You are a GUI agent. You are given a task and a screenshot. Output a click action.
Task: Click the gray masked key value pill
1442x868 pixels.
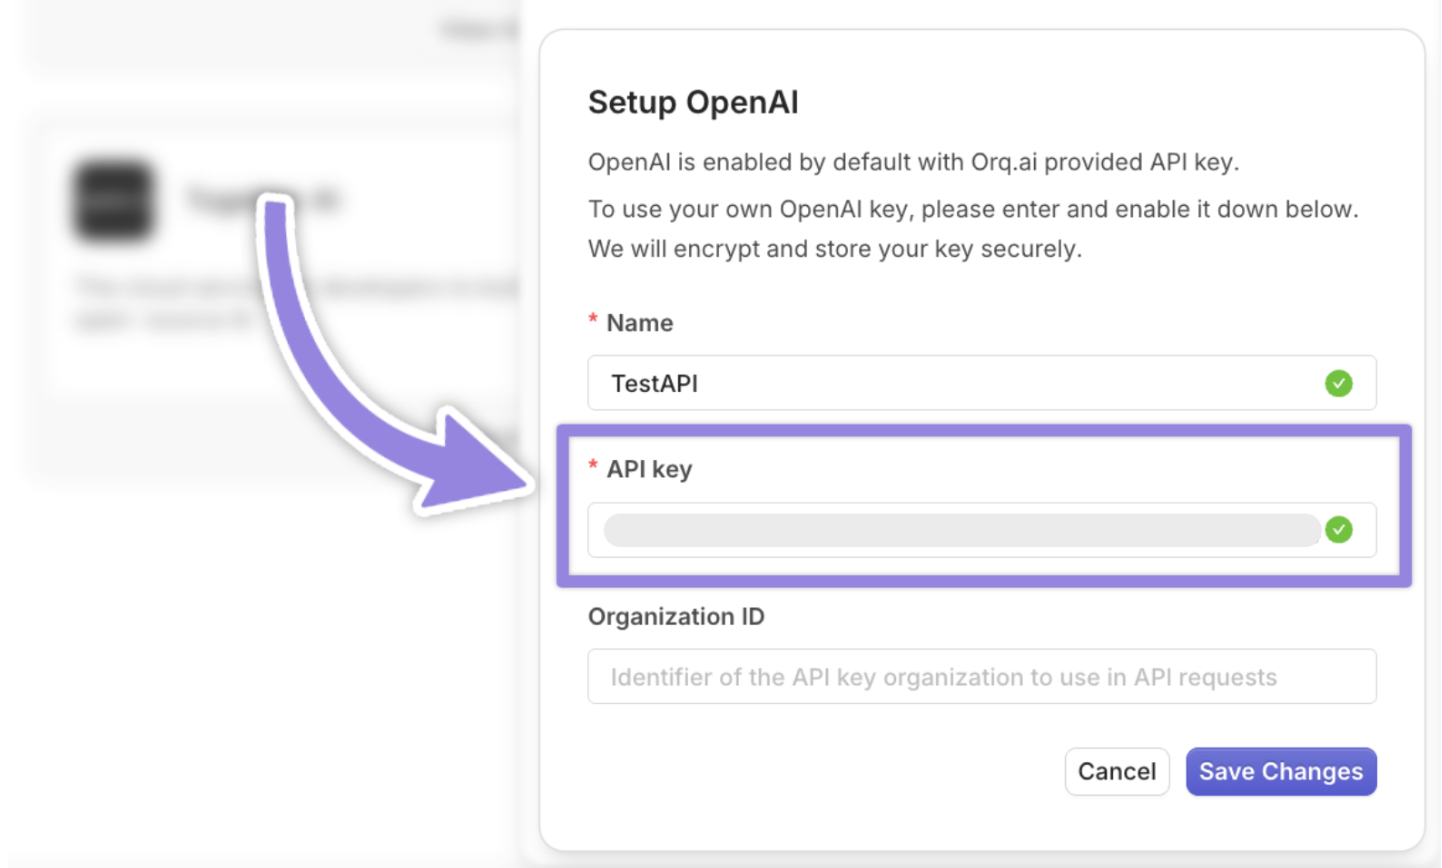tap(960, 530)
